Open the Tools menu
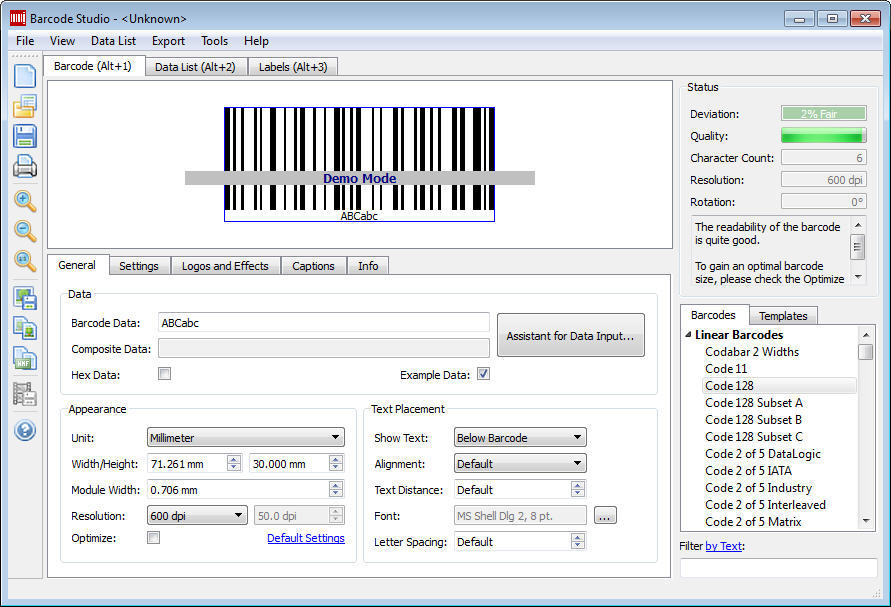The image size is (891, 607). 213,41
